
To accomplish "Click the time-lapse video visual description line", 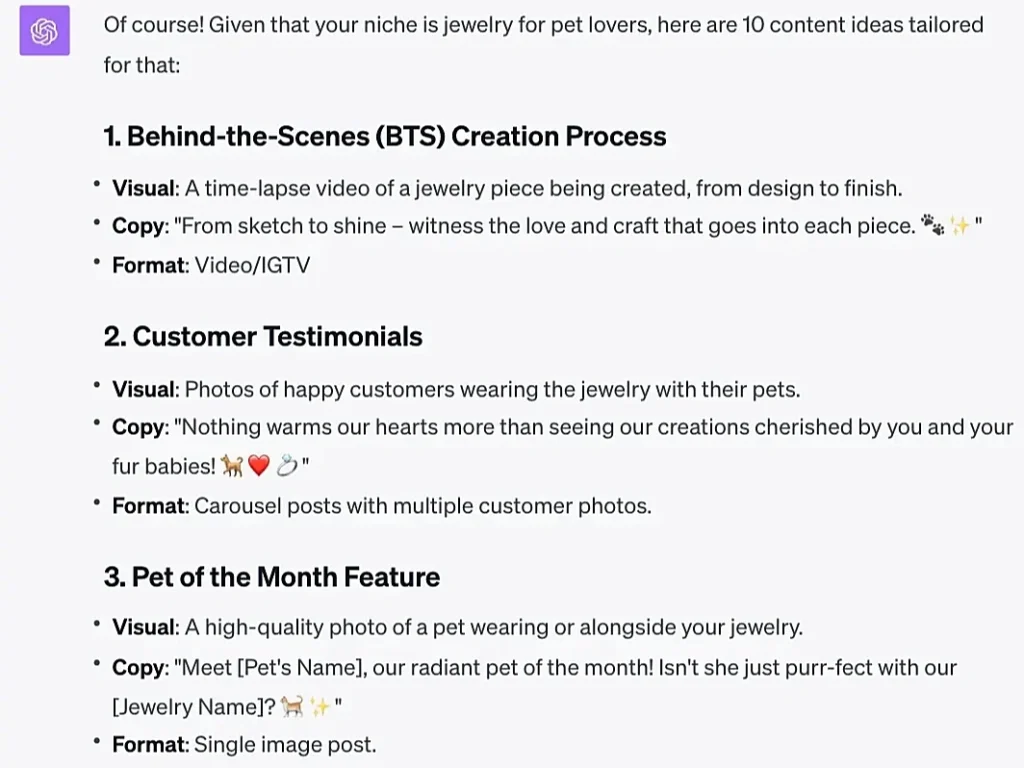I will point(507,188).
